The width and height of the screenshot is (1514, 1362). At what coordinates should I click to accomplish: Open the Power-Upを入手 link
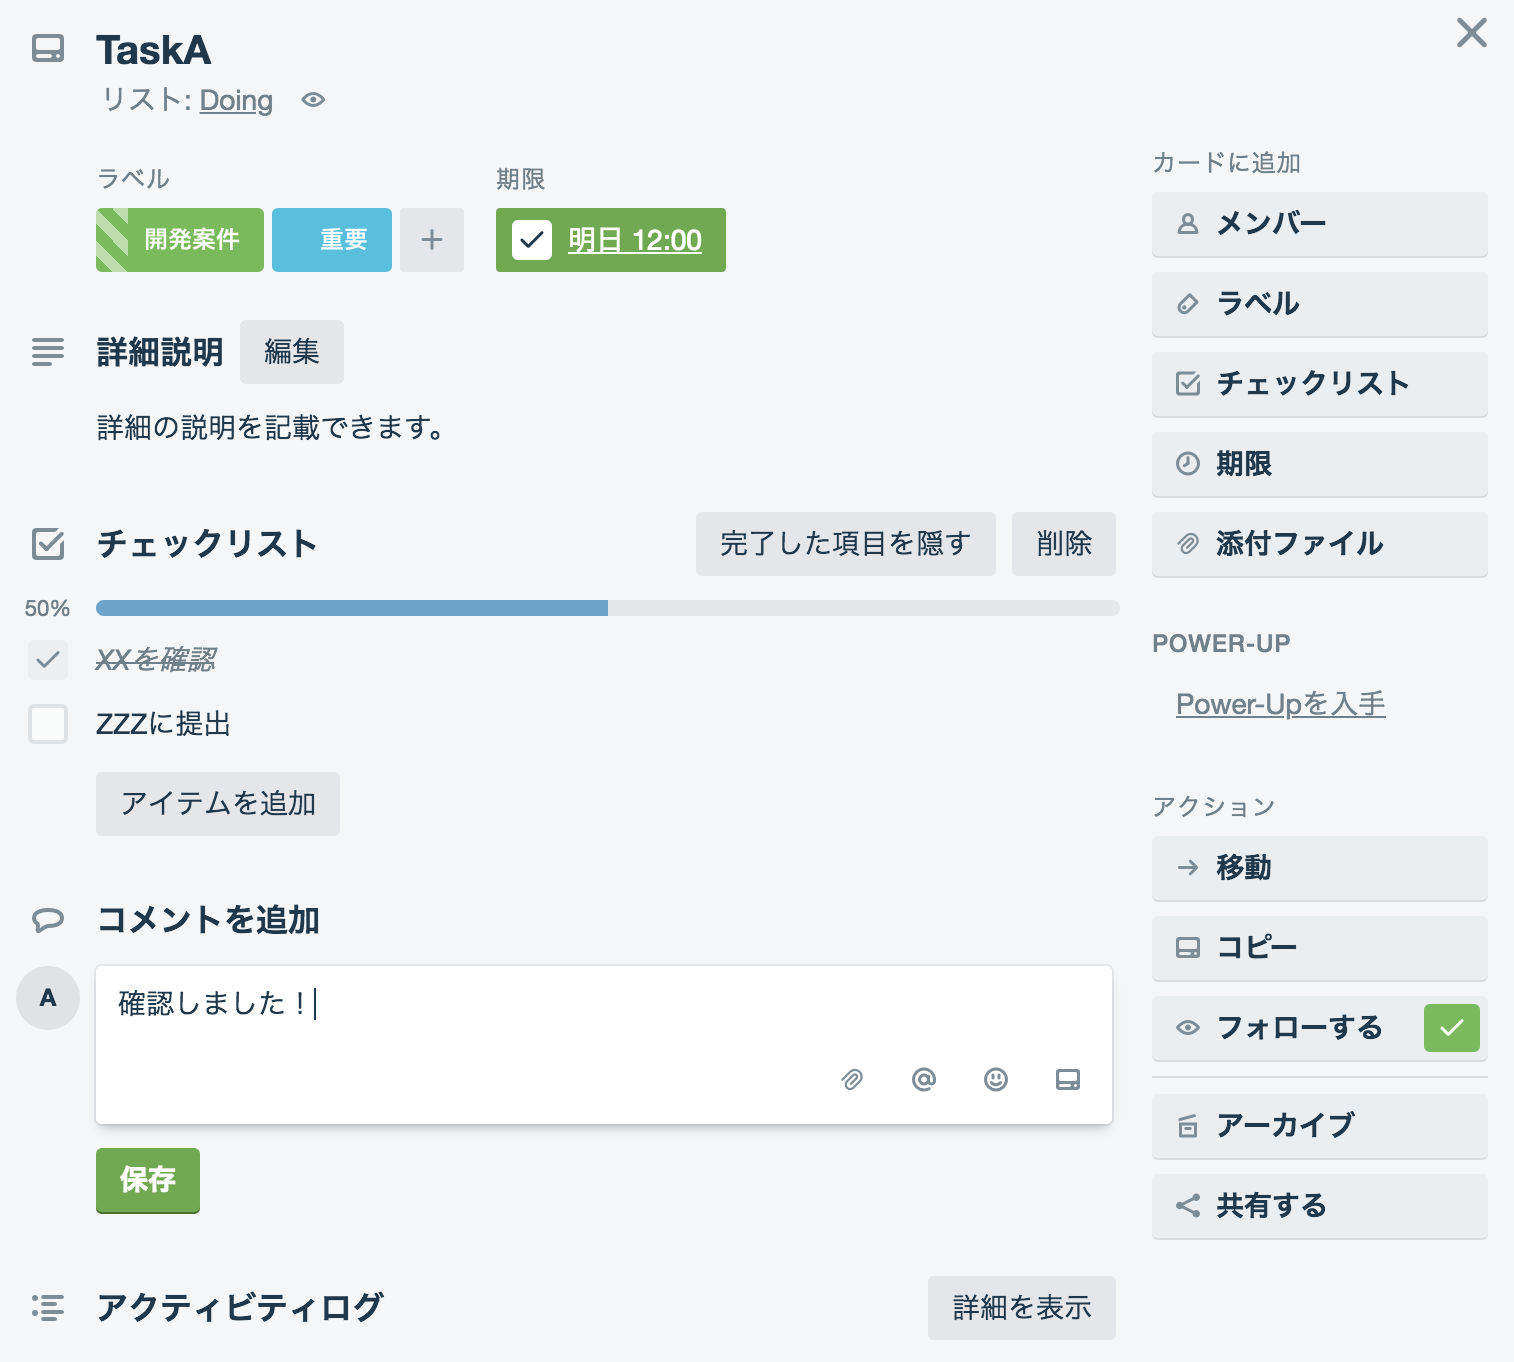[x=1280, y=704]
